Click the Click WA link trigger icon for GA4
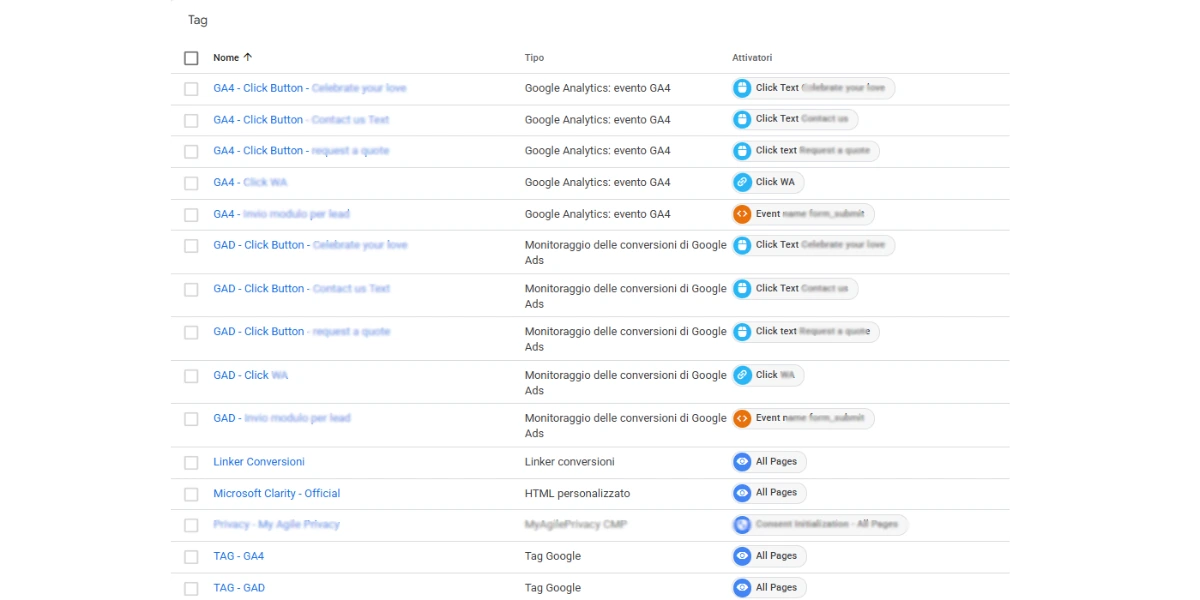This screenshot has width=1200, height=600. tap(742, 182)
